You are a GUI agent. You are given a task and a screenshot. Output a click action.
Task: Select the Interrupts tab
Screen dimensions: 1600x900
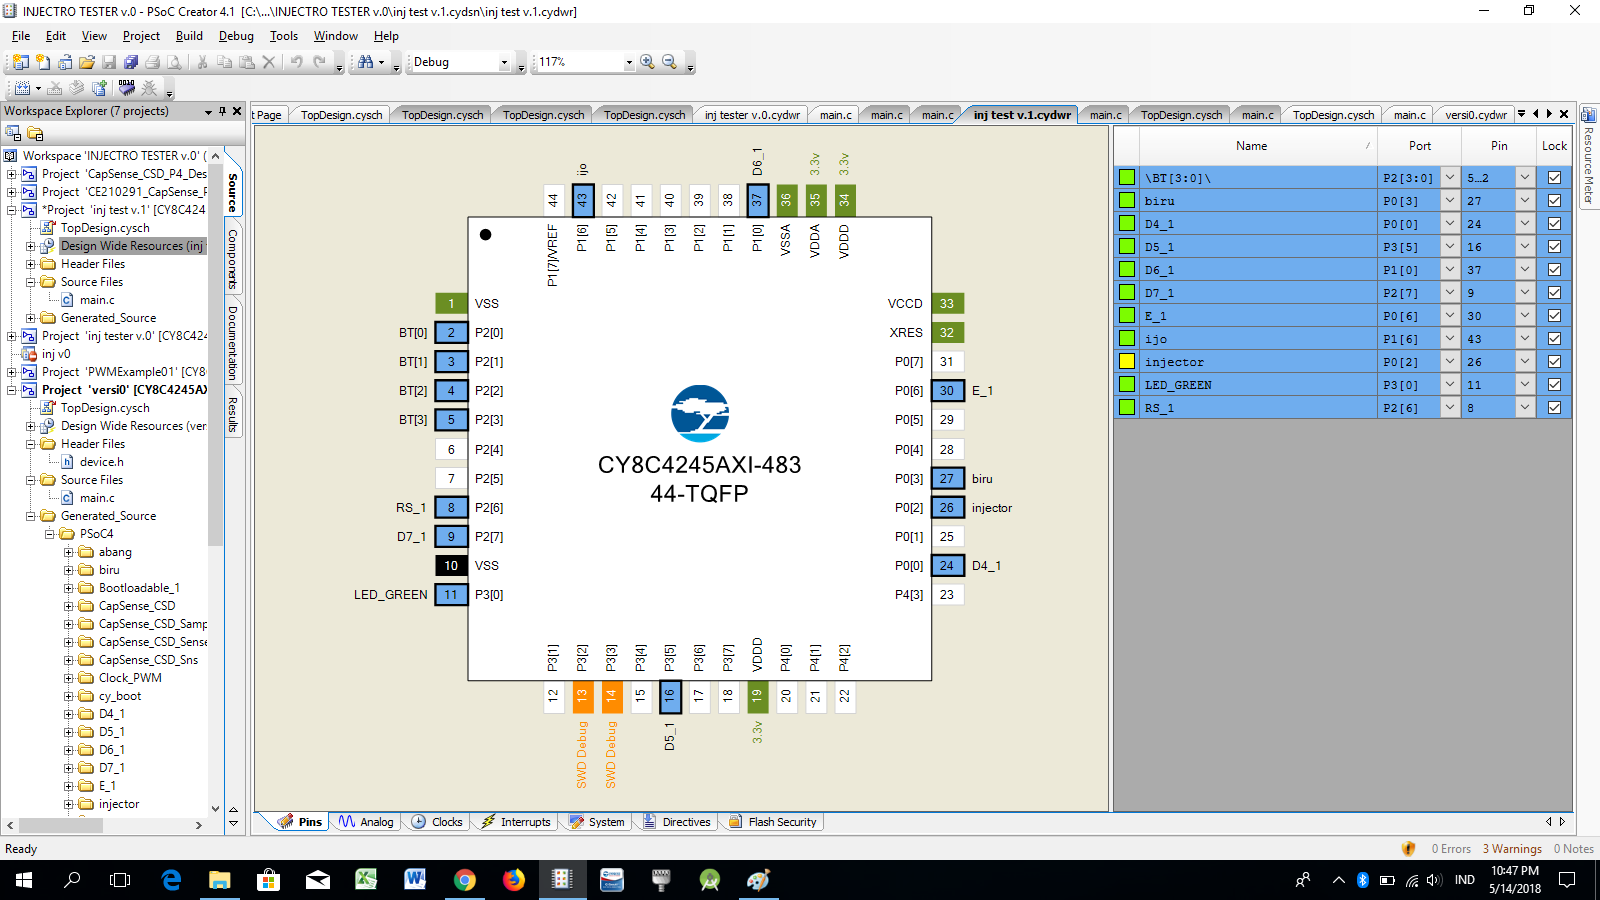(516, 822)
